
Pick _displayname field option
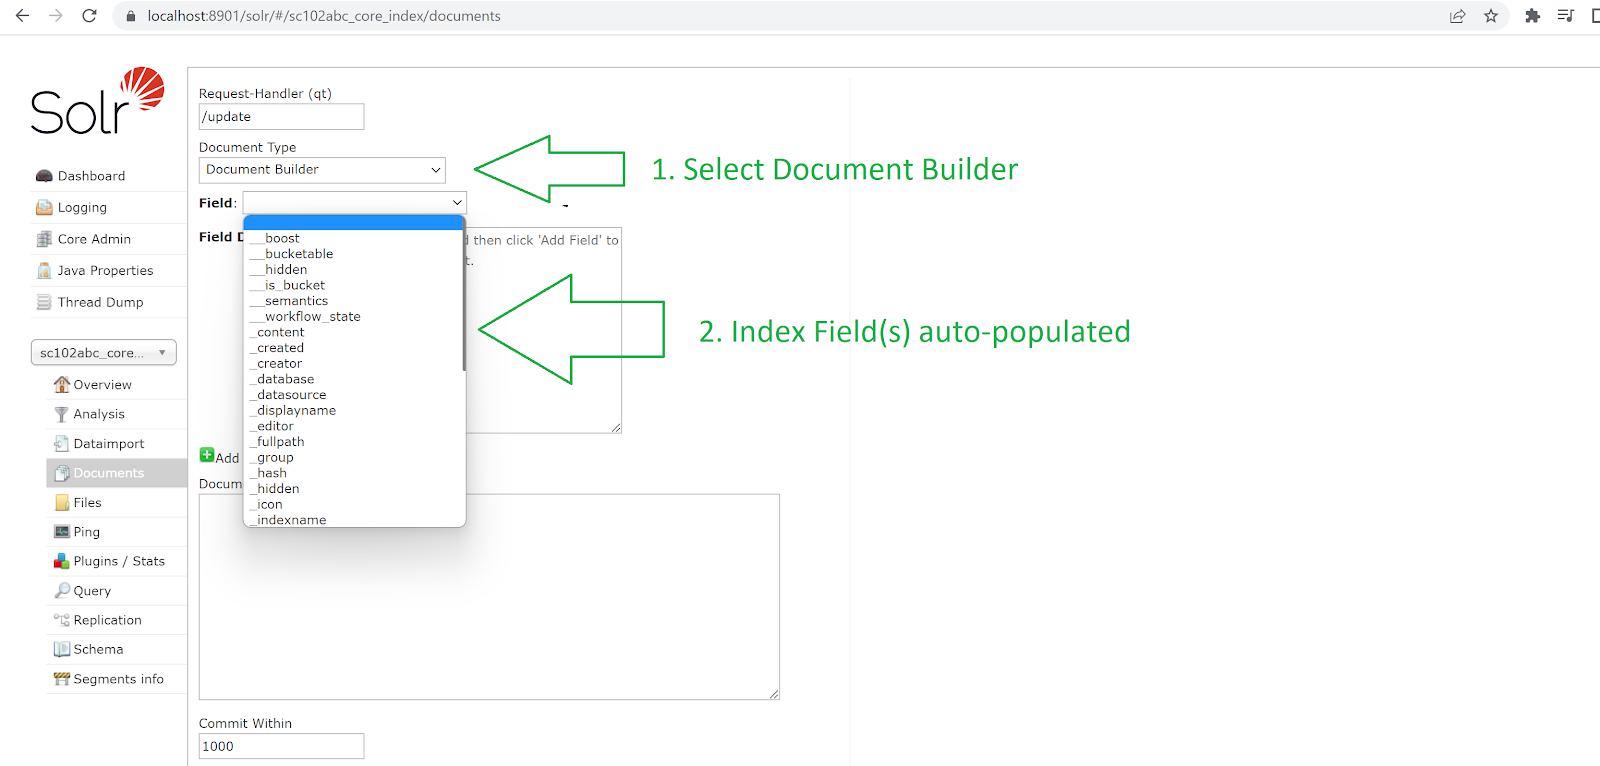[x=354, y=410]
